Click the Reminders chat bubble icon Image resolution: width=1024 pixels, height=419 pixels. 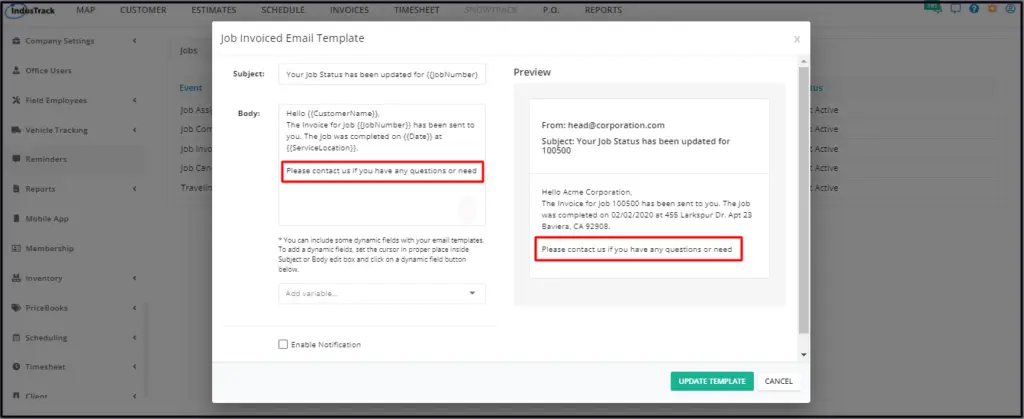[16, 159]
